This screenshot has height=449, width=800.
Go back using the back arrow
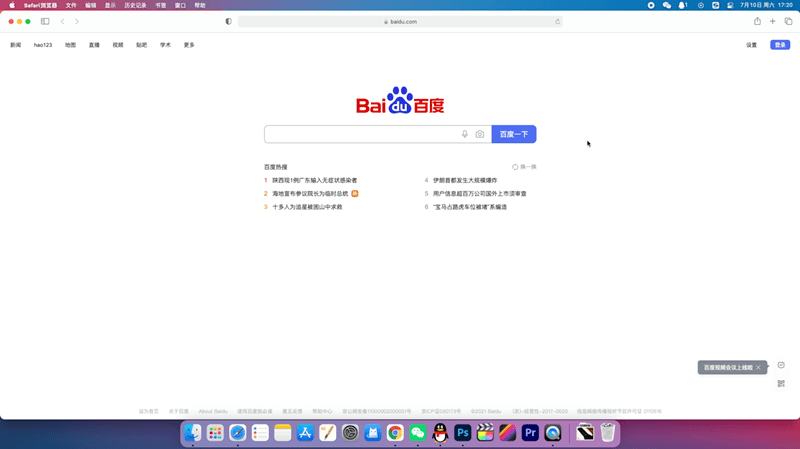63,21
